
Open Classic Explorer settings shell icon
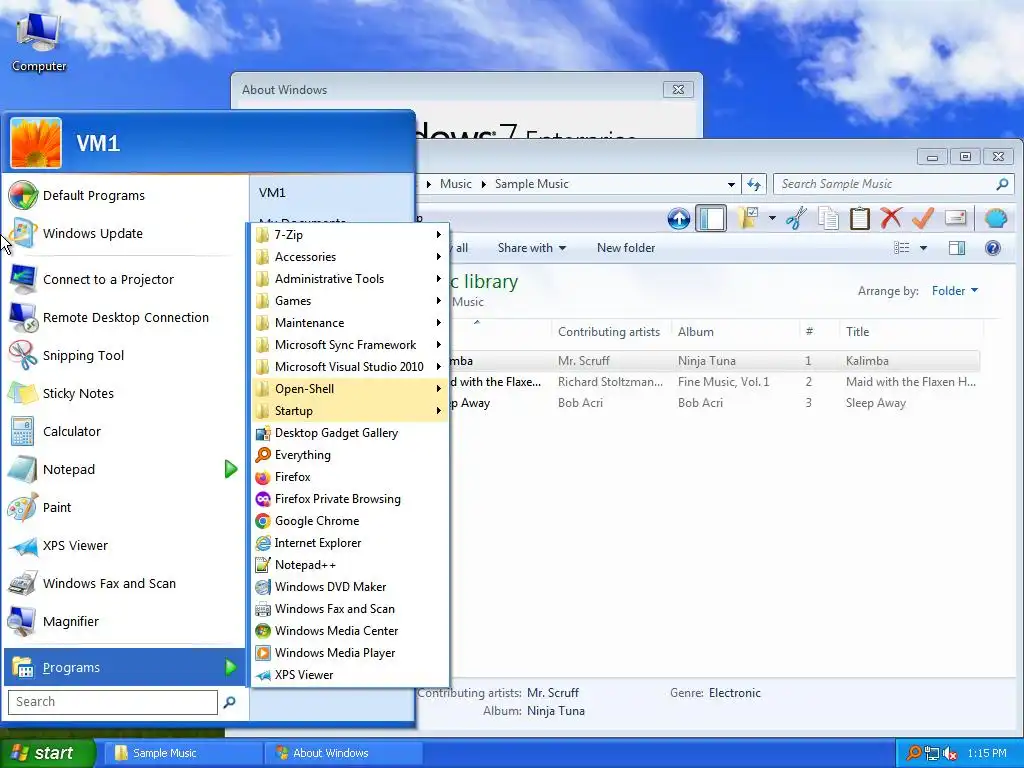click(995, 218)
